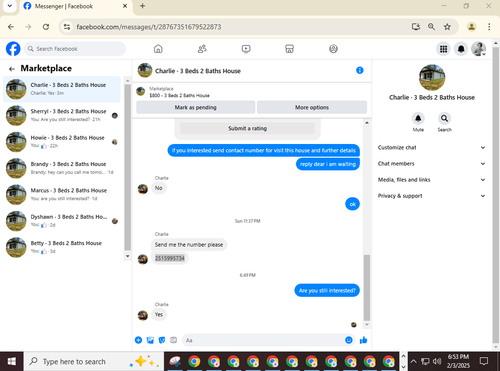
Task: Expand Chat members section
Action: coord(432,163)
